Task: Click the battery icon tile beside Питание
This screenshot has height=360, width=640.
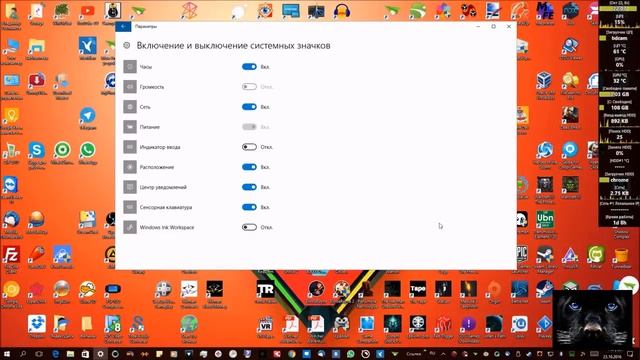Action: (x=130, y=127)
